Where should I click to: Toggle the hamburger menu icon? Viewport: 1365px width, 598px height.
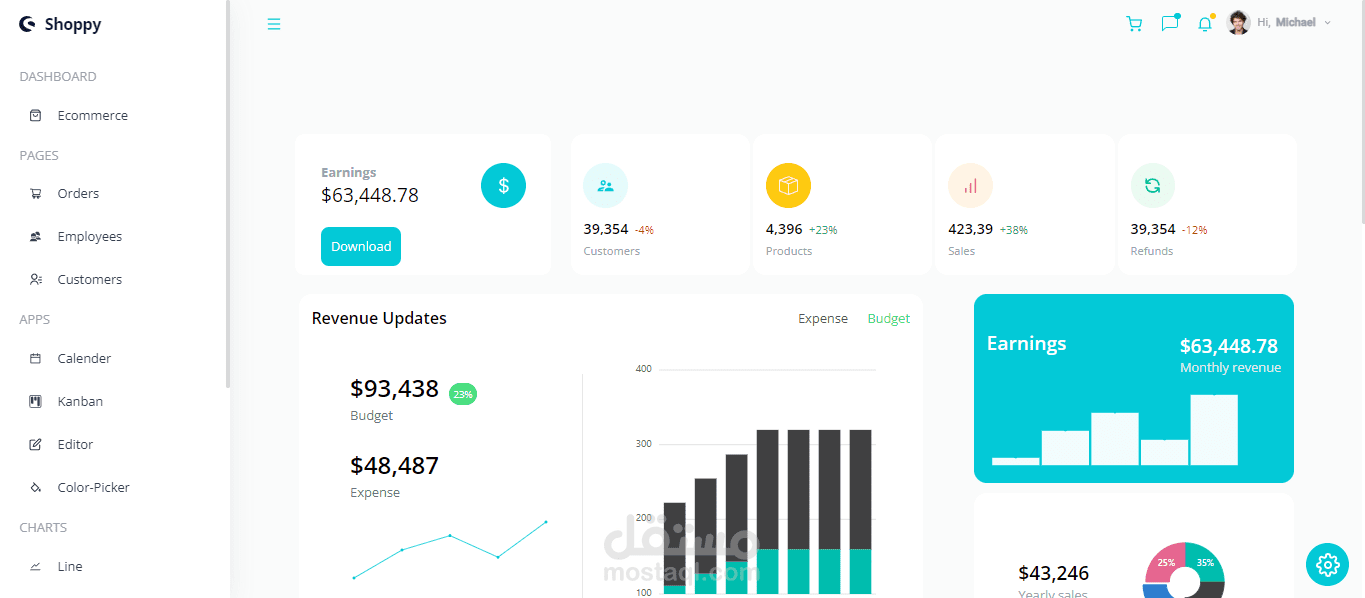(x=274, y=24)
